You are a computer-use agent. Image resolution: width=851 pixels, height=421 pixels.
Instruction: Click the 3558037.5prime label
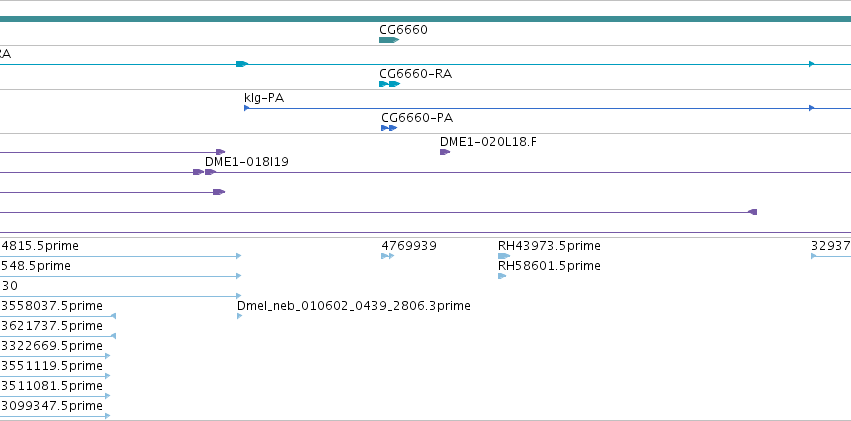point(52,305)
